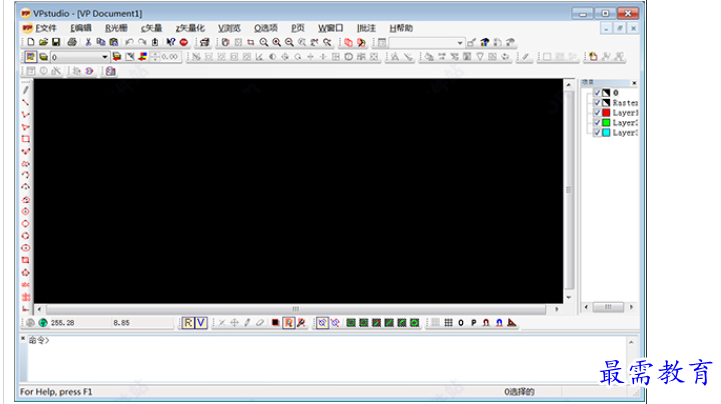Redo the last undone action
721x404 pixels.
[142, 42]
